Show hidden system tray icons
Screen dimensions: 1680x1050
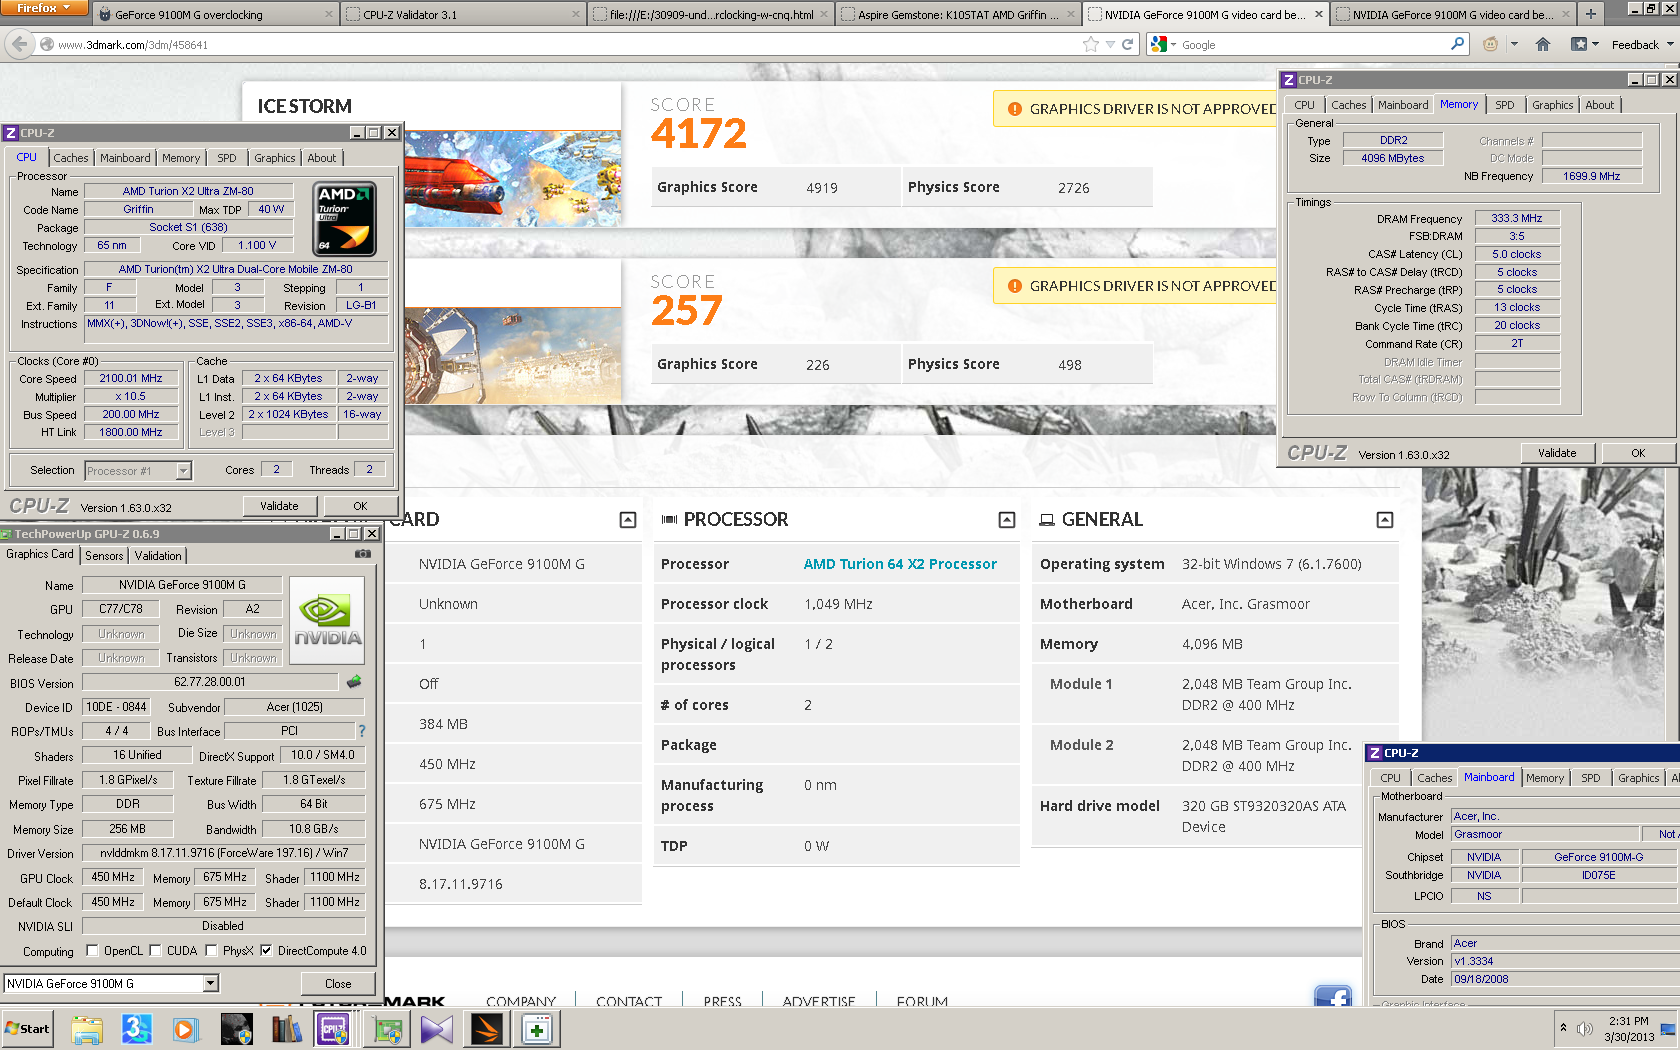[1563, 1028]
